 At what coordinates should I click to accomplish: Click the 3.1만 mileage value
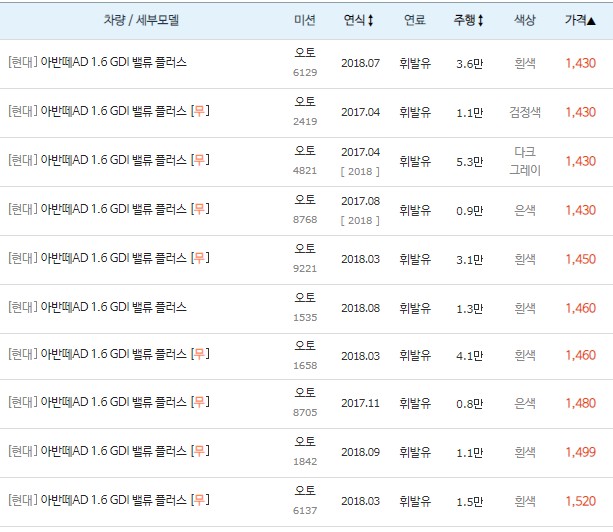click(x=470, y=260)
